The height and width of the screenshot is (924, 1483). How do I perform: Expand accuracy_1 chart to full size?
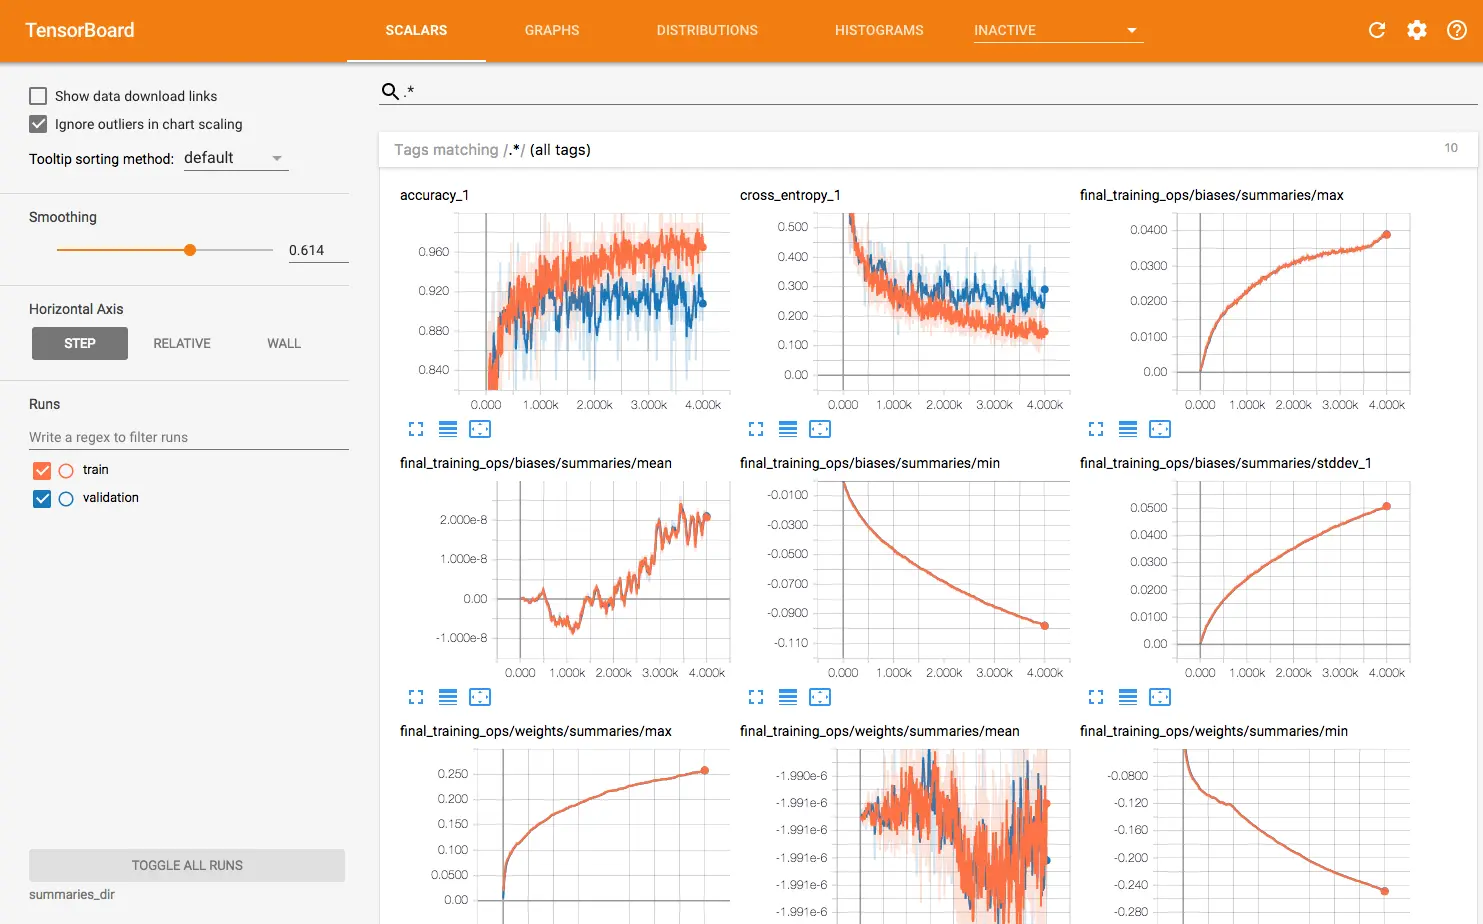[x=416, y=429]
